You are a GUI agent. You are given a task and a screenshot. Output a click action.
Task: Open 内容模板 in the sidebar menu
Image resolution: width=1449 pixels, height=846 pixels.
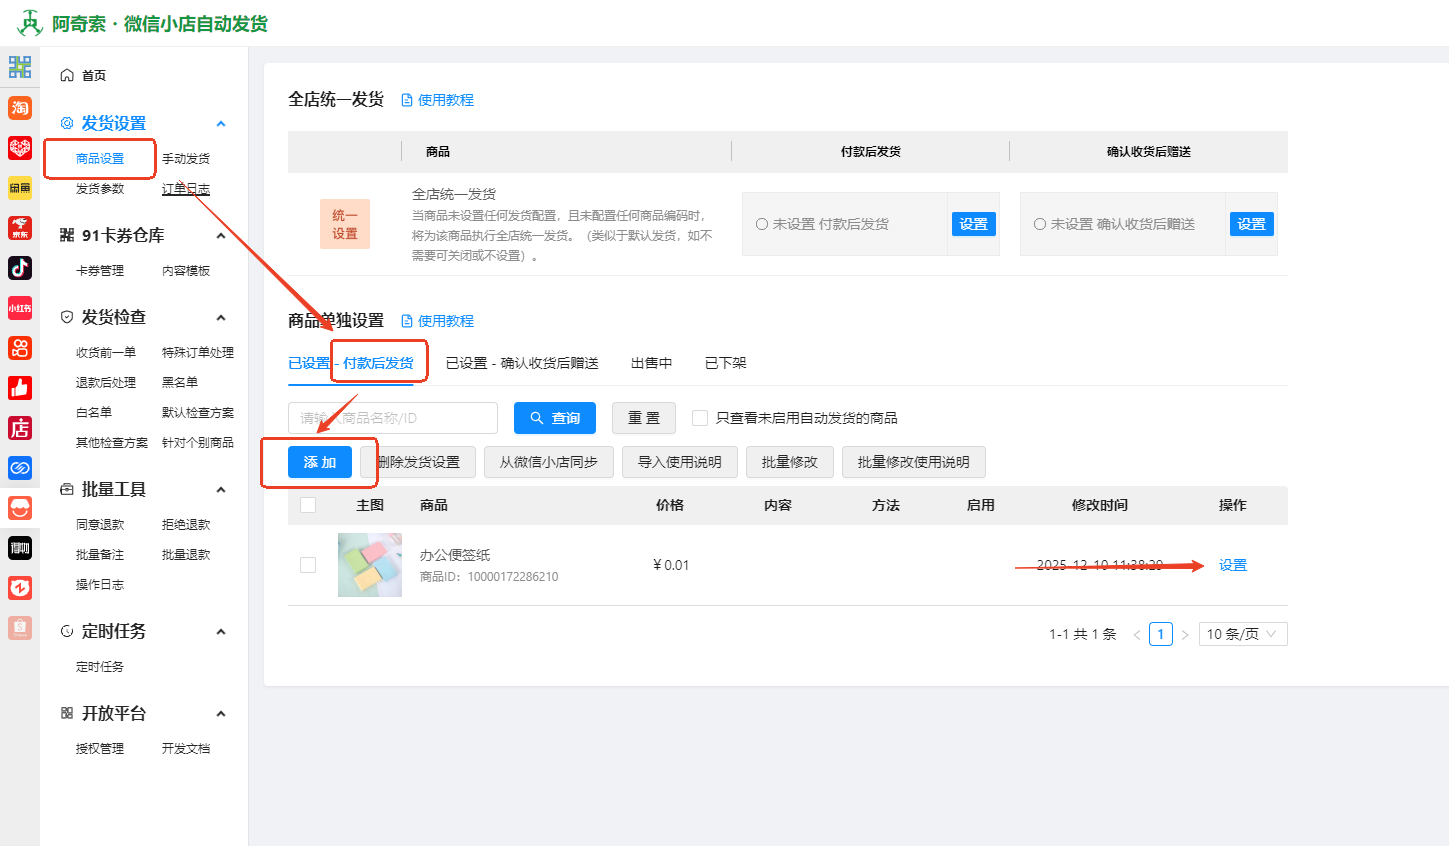186,271
